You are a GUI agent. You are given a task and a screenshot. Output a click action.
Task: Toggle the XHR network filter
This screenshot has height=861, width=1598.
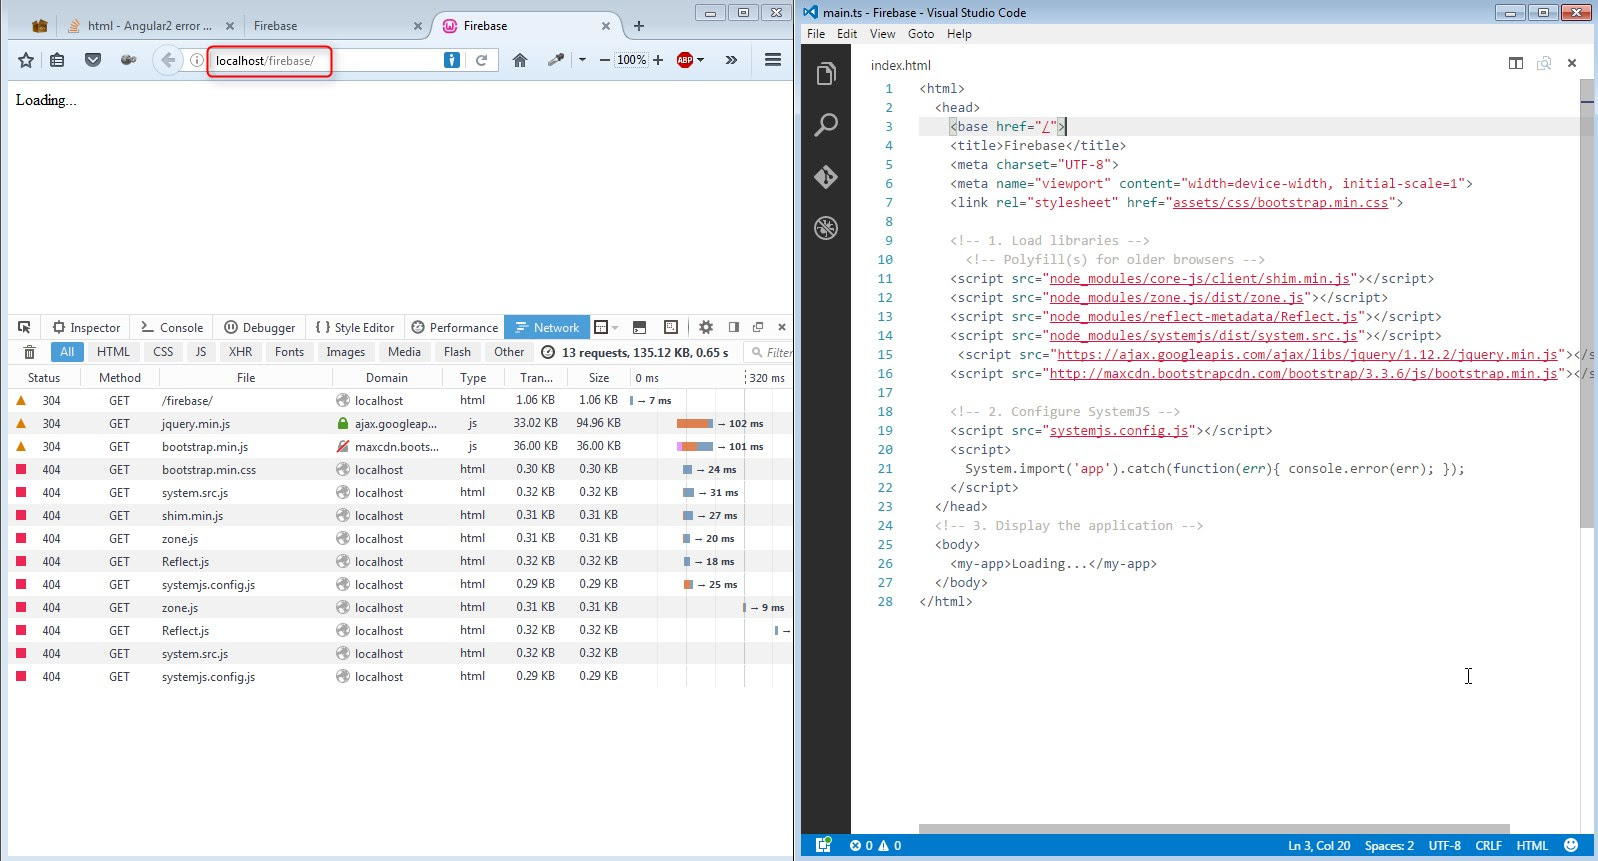[240, 352]
